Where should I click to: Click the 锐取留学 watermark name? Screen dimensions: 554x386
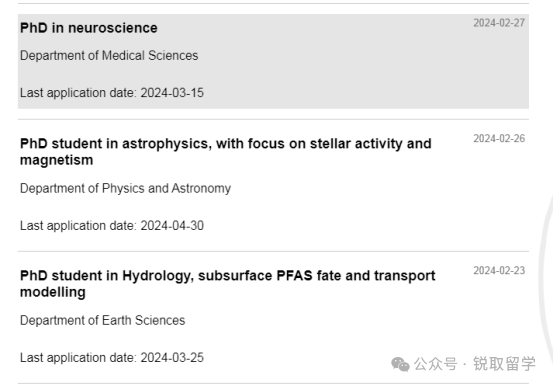tap(505, 364)
